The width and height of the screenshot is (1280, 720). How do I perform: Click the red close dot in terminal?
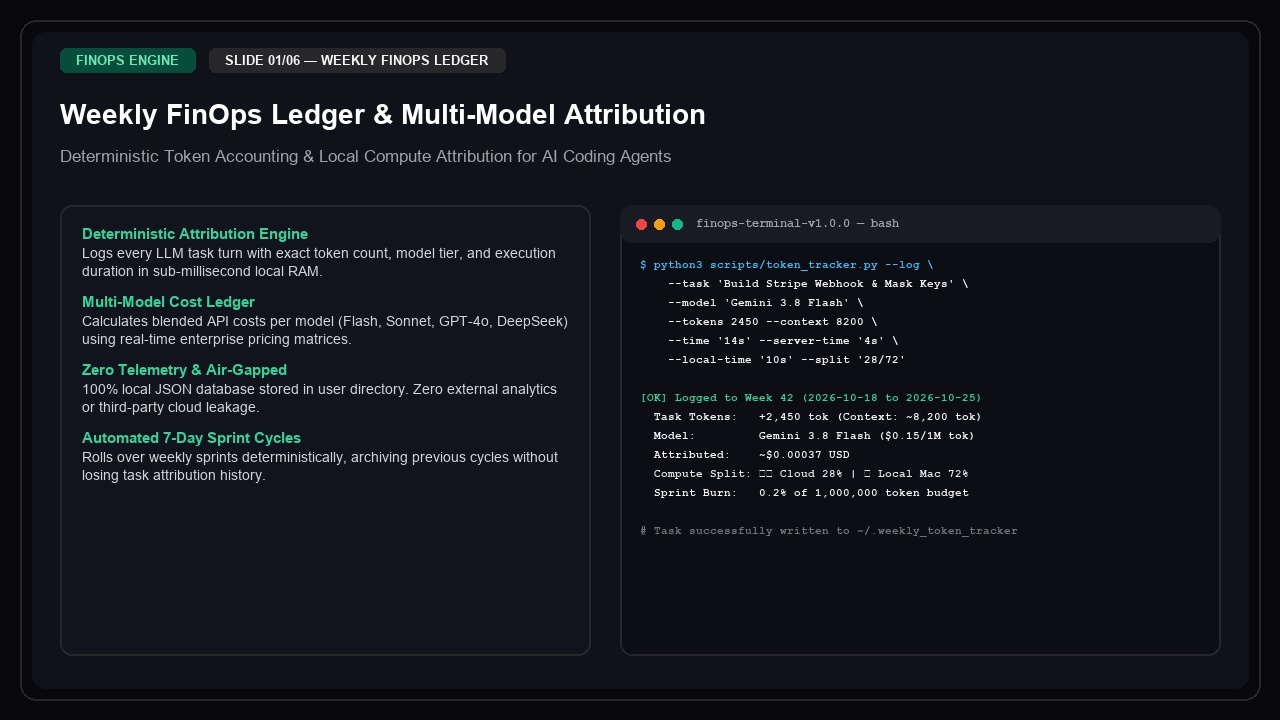(642, 224)
